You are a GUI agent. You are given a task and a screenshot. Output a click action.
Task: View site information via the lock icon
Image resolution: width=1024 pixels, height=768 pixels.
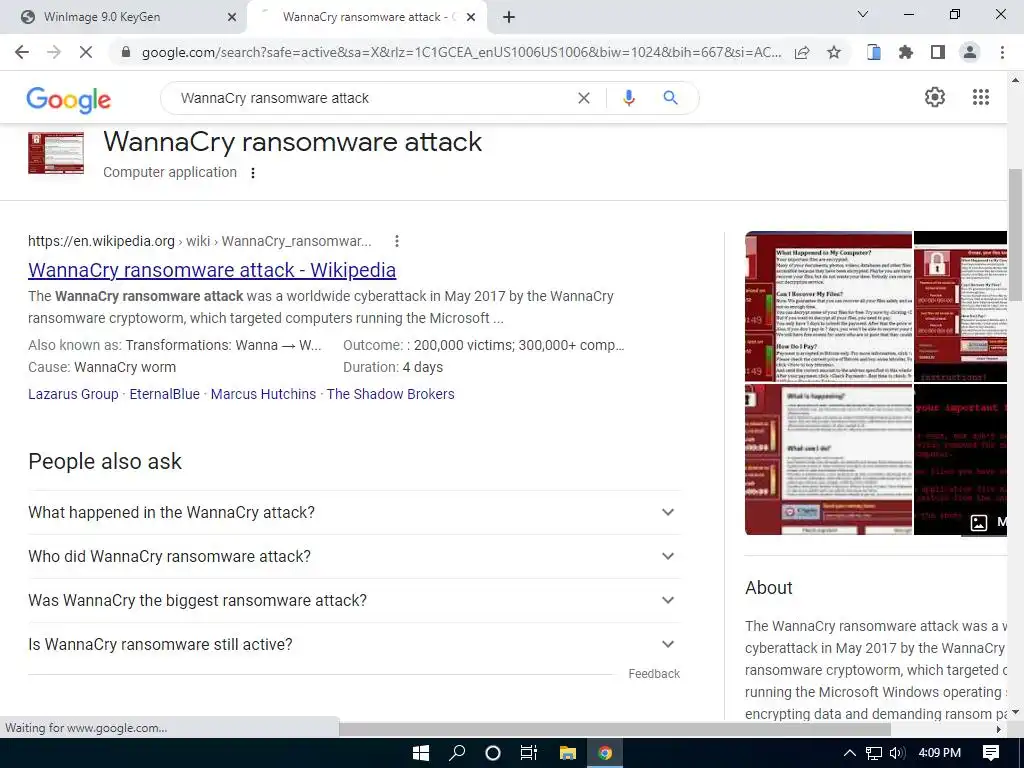[x=126, y=52]
